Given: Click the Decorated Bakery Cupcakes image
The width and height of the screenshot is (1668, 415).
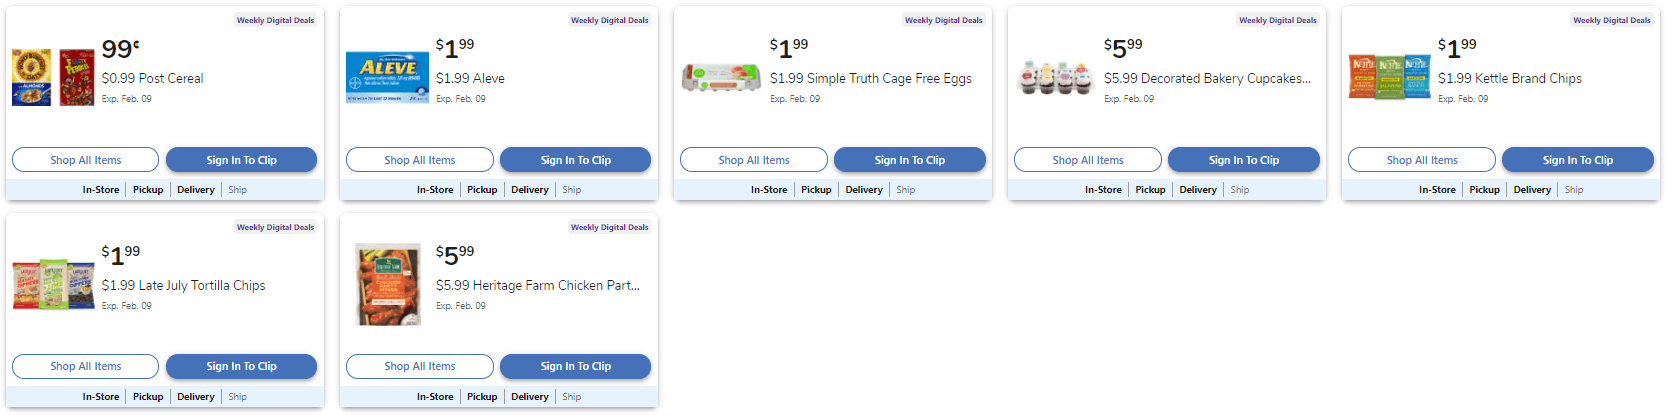Looking at the screenshot, I should pos(1055,77).
